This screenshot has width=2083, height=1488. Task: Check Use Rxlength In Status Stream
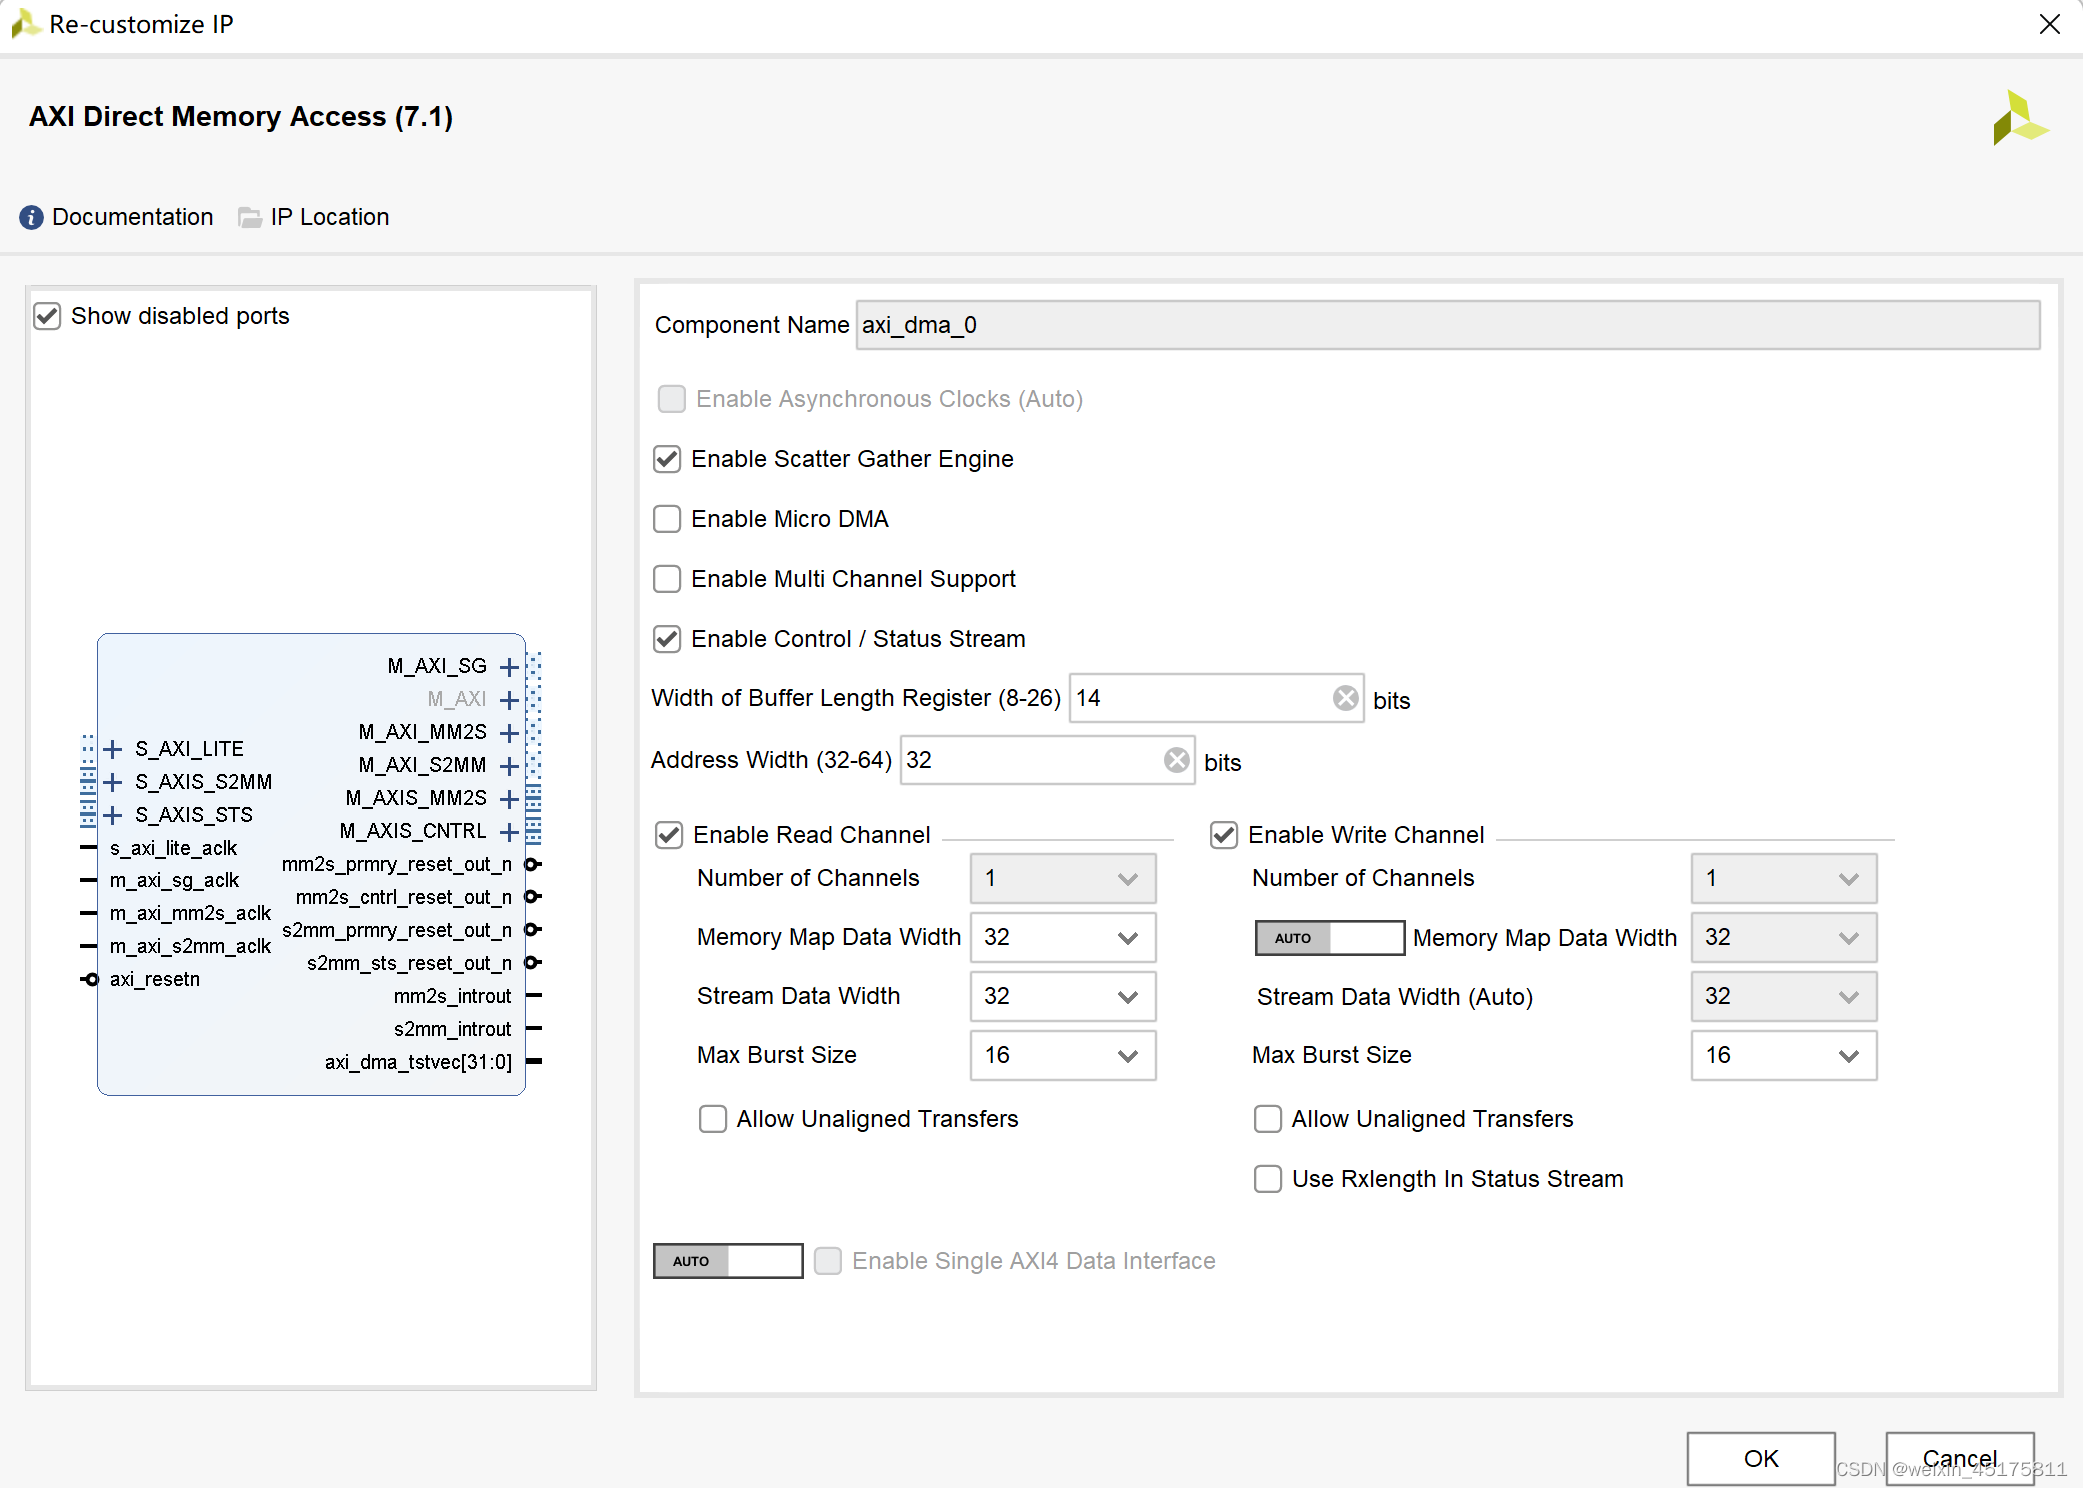1267,1179
